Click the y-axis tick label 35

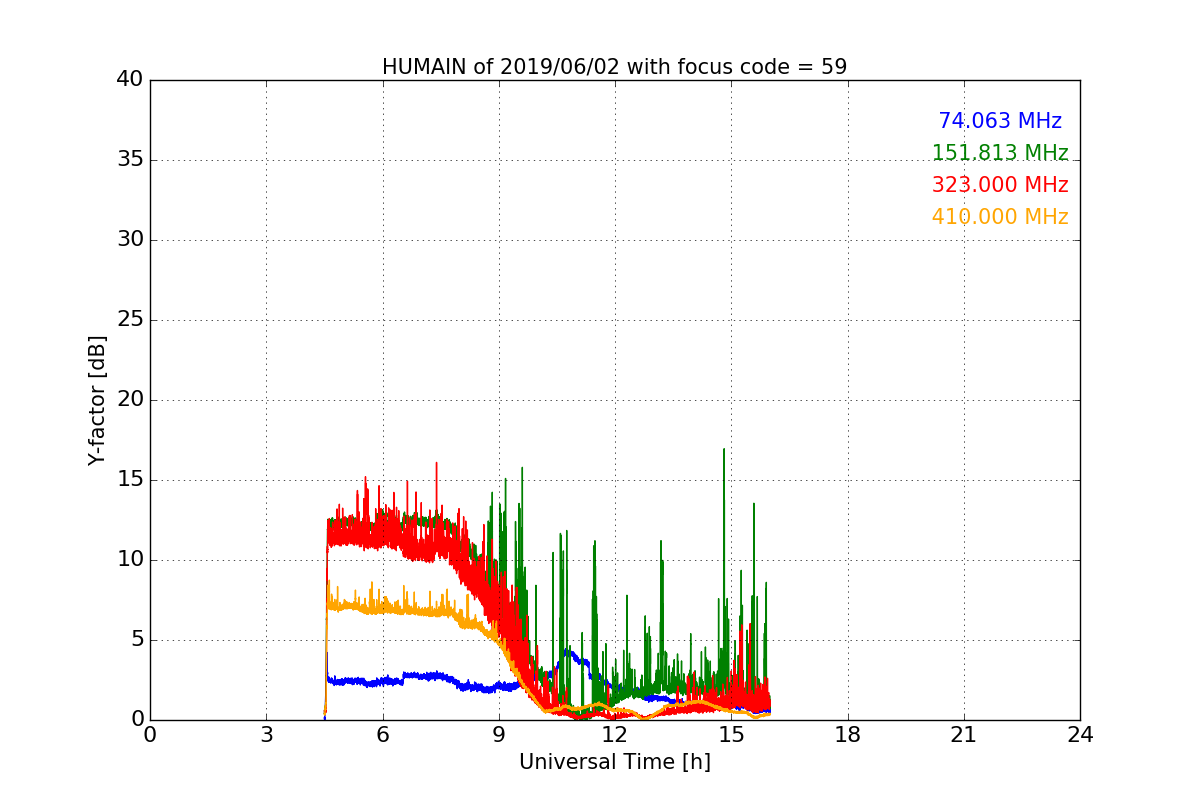click(130, 160)
